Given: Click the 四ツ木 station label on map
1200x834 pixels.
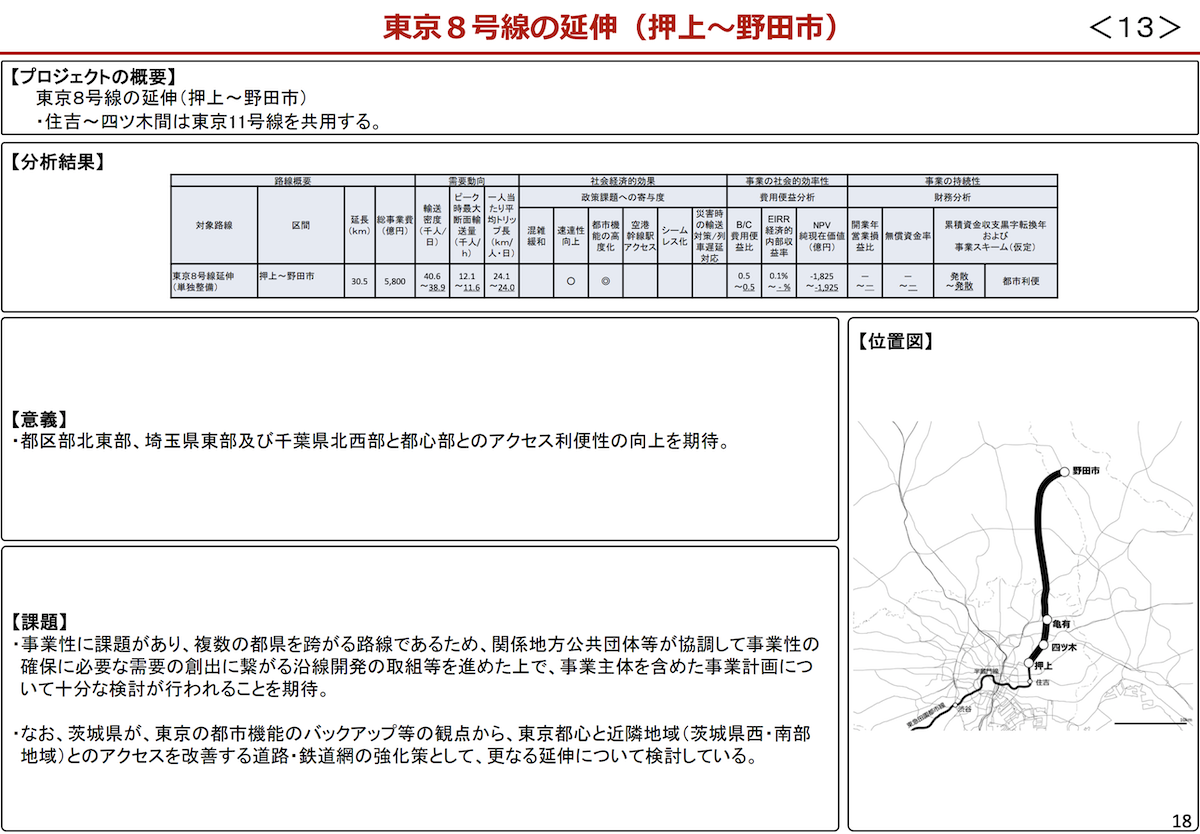Looking at the screenshot, I should click(1062, 648).
